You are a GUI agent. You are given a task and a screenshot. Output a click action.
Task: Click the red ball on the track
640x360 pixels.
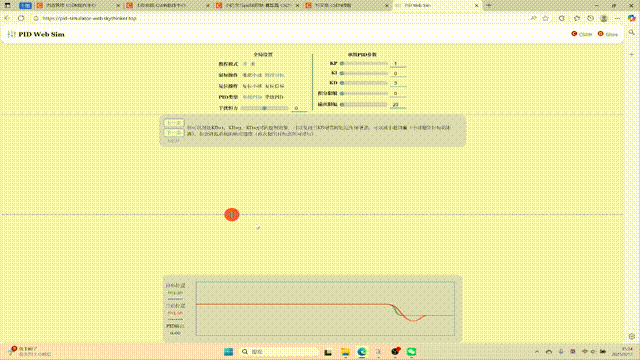232,215
